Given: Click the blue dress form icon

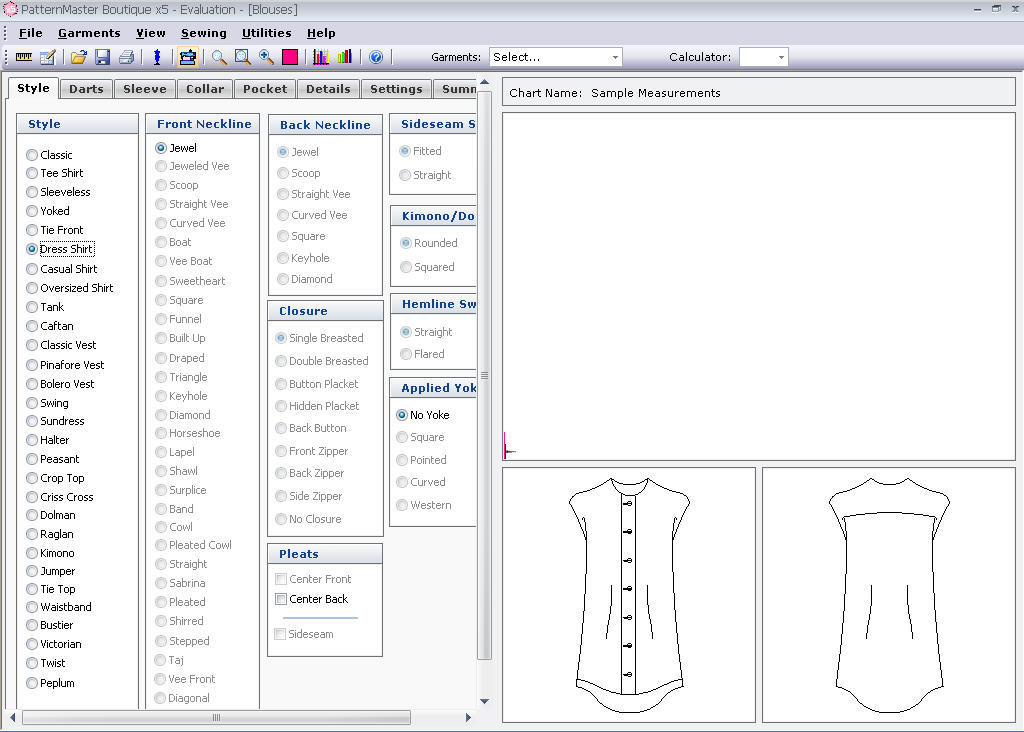Looking at the screenshot, I should 157,57.
